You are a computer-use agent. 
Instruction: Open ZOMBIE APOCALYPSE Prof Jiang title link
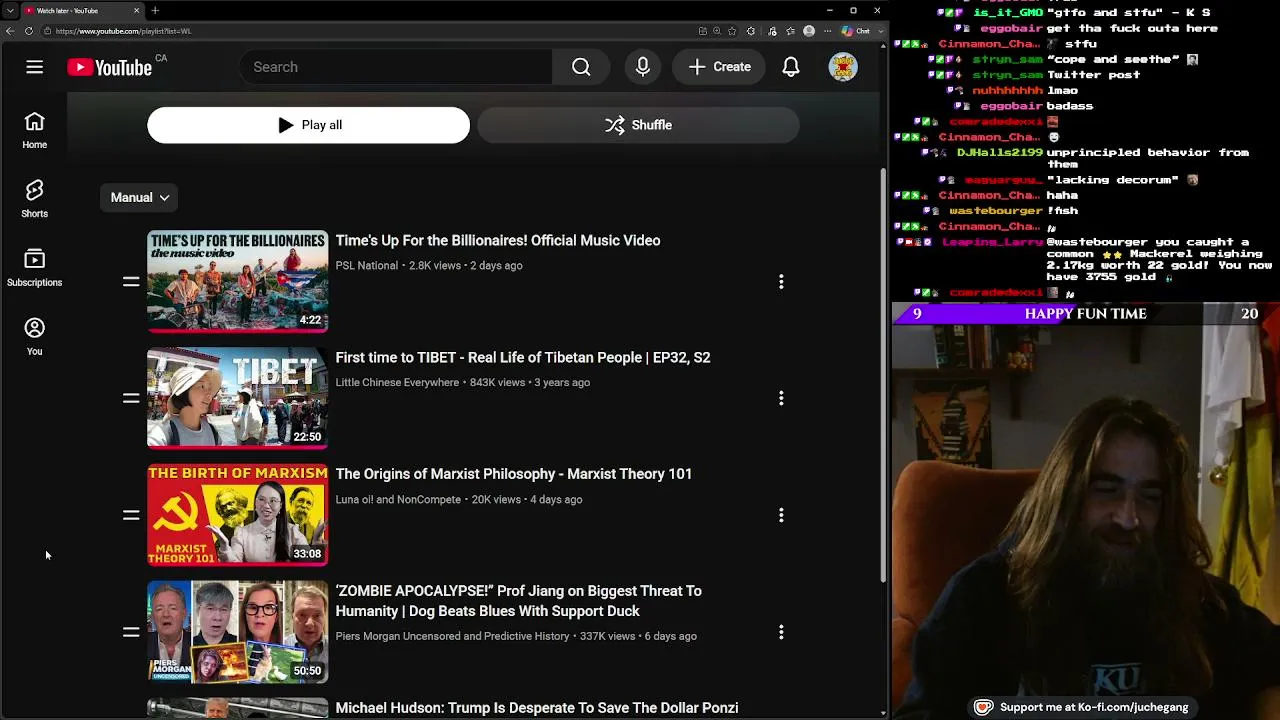(519, 601)
